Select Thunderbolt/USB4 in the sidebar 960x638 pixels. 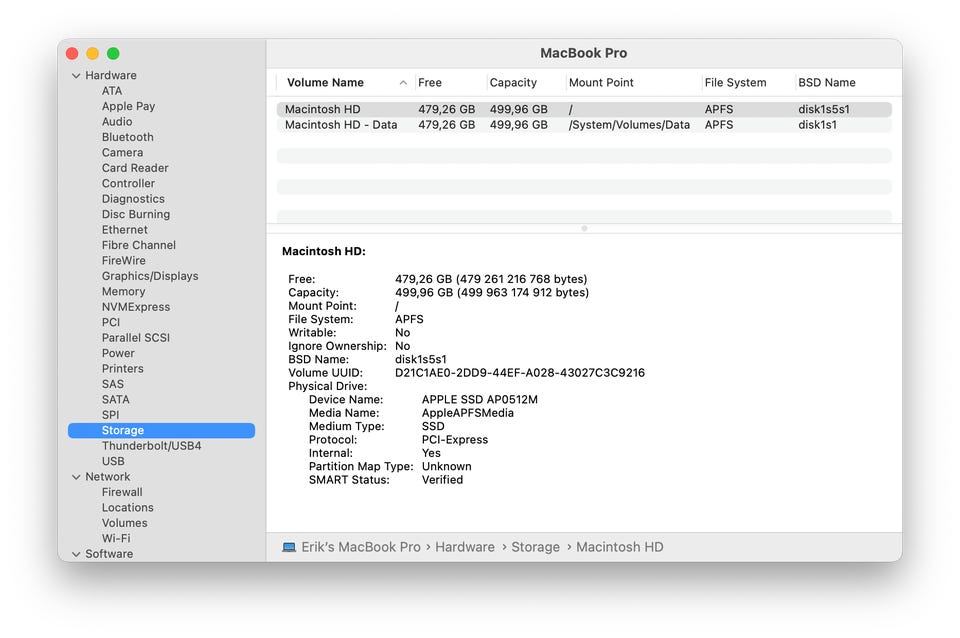point(151,446)
